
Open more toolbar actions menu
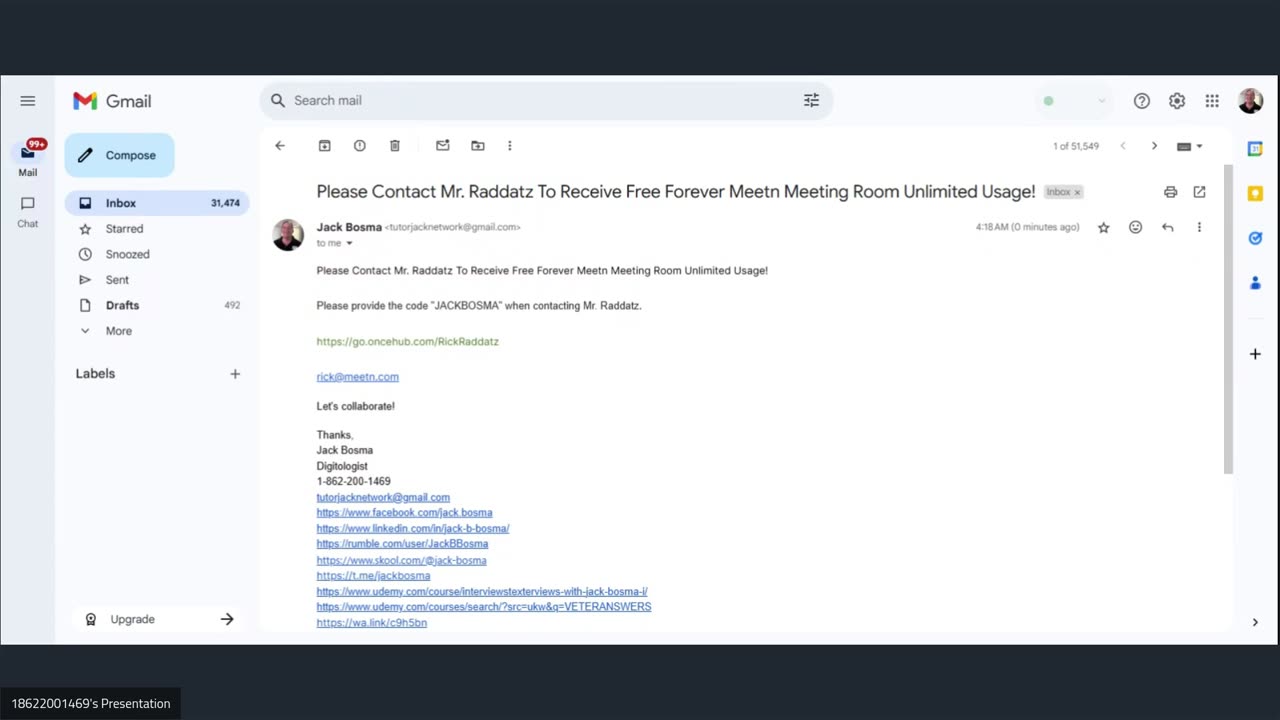(510, 146)
